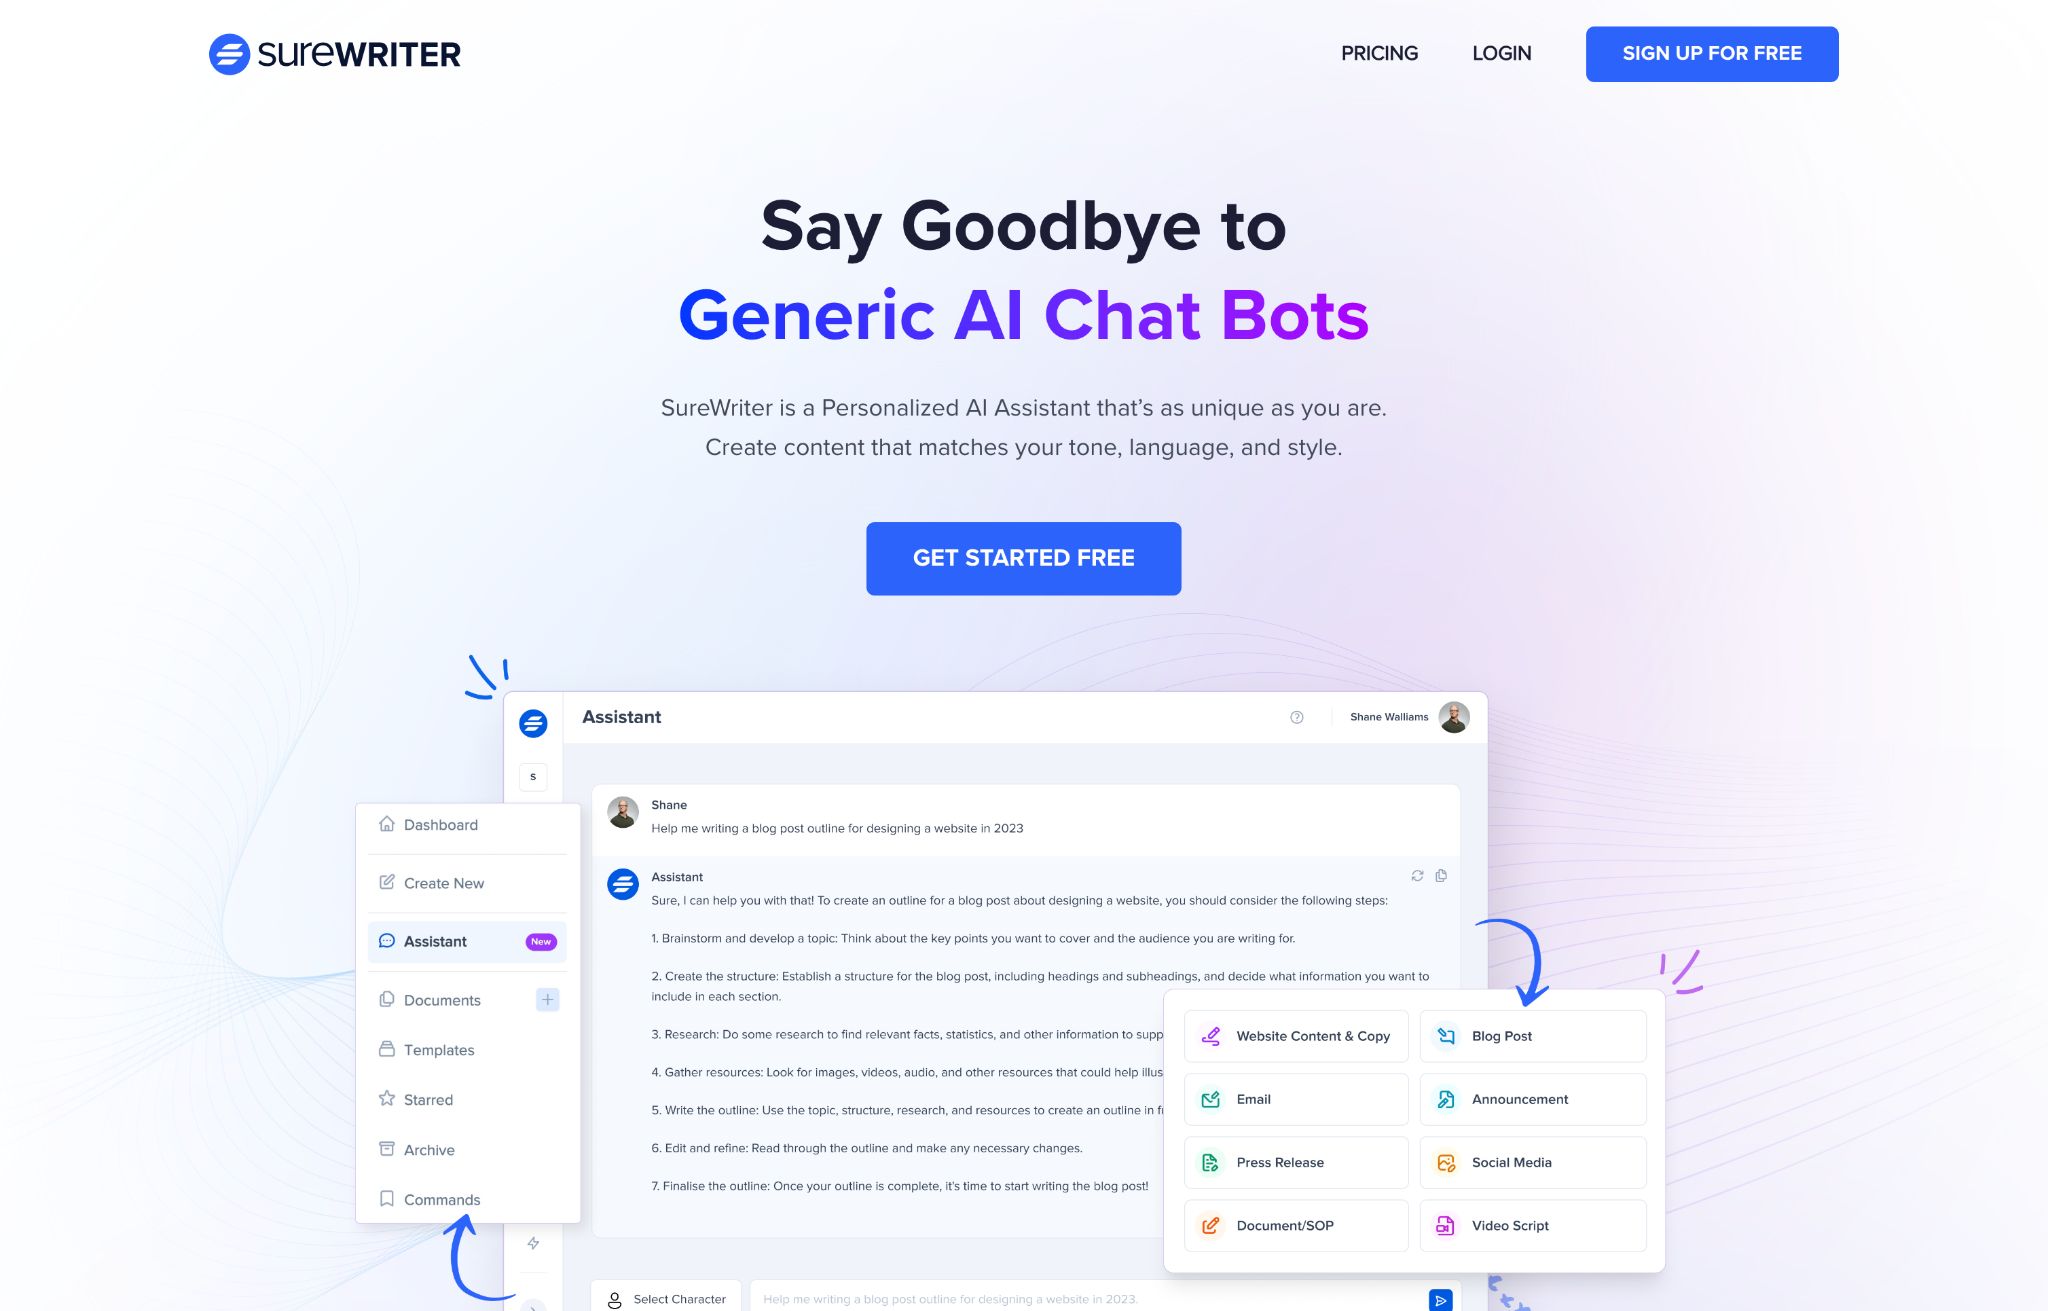Screen dimensions: 2048x1311
Task: Click the SIGN UP FOR FREE button
Action: coord(1712,54)
